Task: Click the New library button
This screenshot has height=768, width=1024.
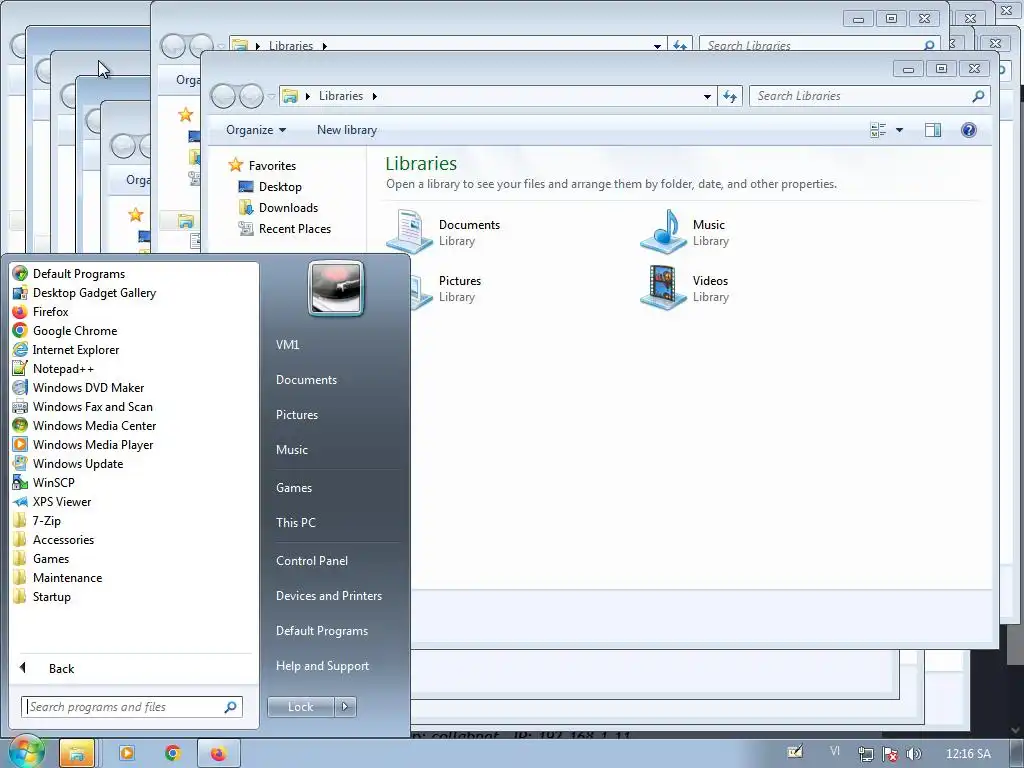Action: point(347,130)
